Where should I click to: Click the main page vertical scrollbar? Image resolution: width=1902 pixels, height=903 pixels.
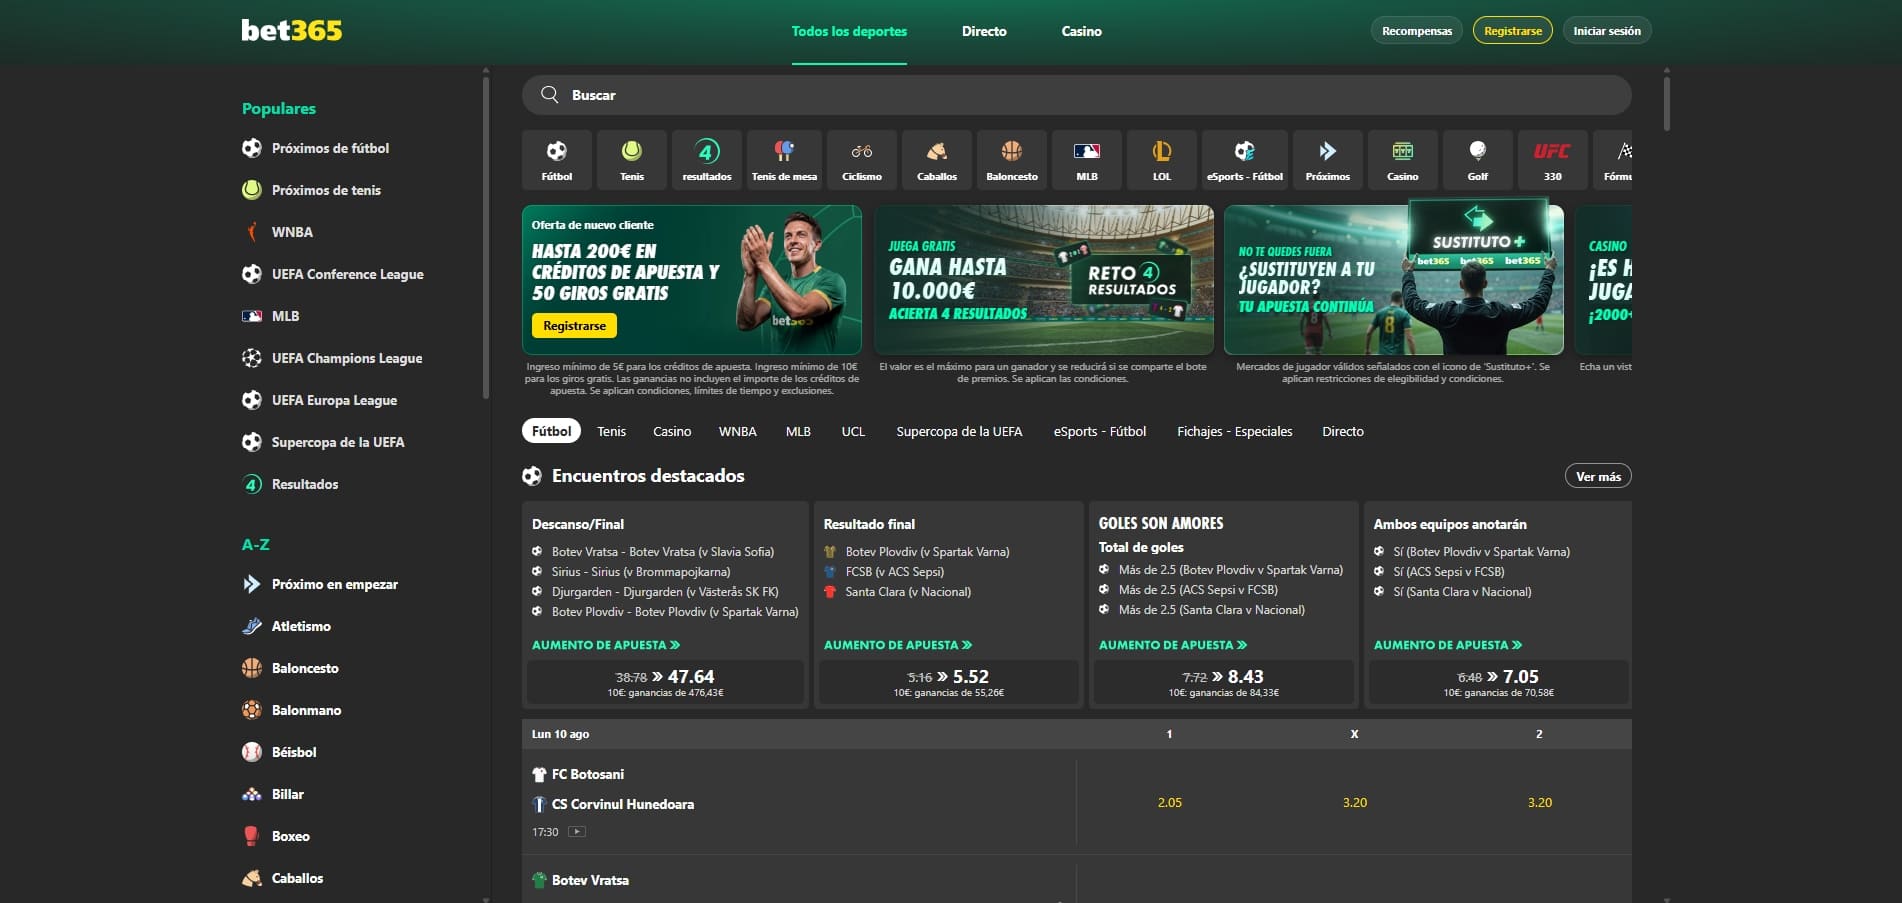(1666, 103)
